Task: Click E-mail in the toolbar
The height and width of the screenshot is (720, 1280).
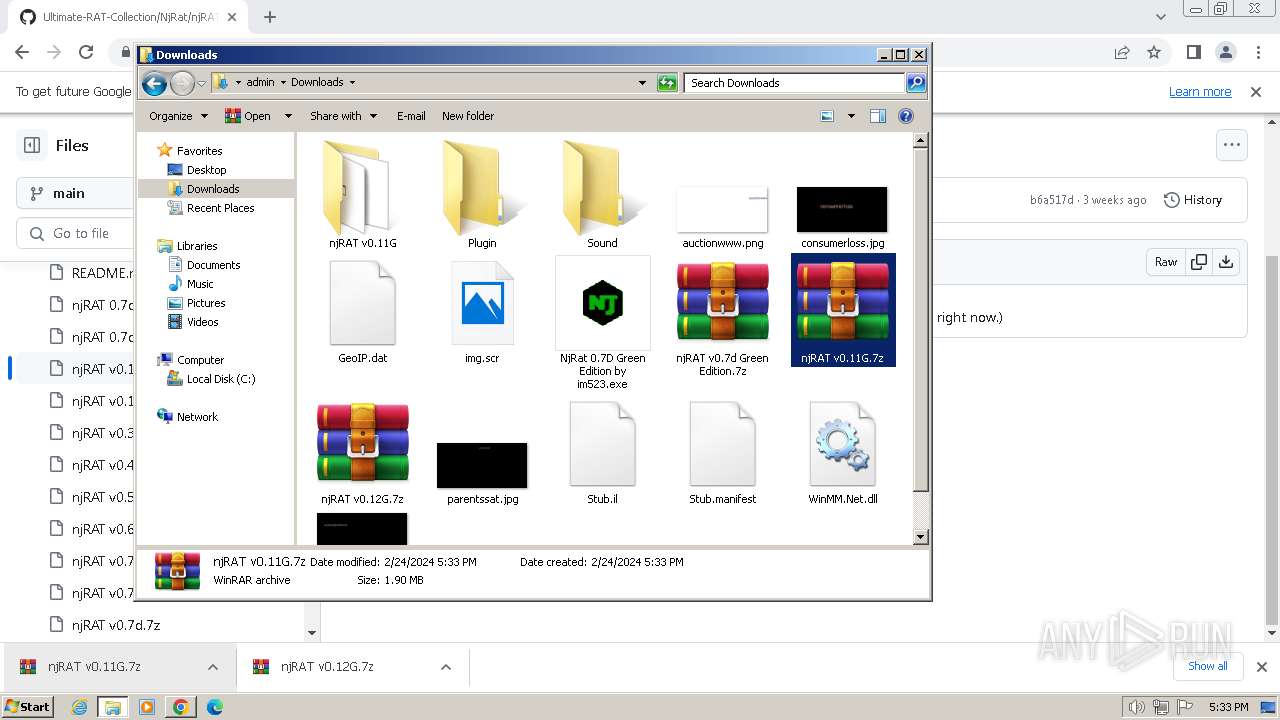Action: coord(411,116)
